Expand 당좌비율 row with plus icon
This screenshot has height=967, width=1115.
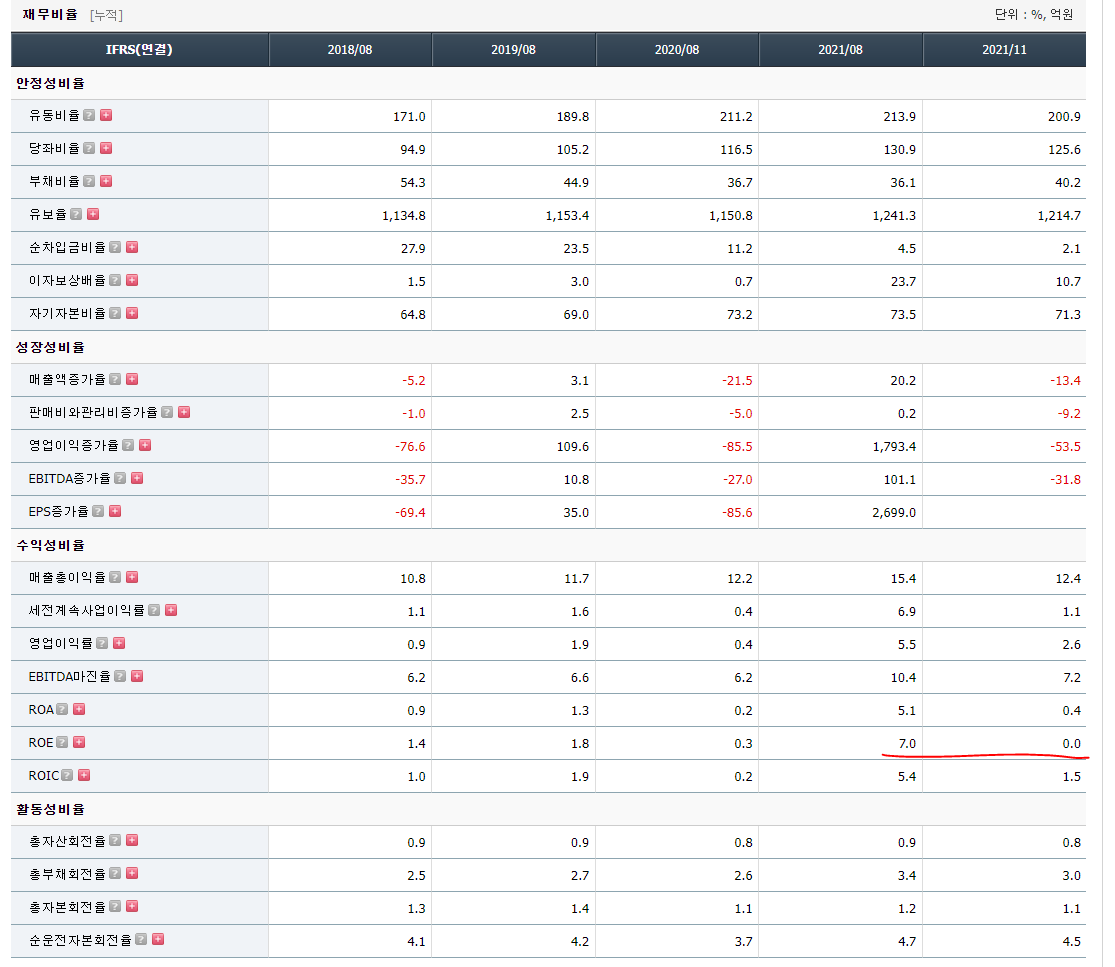pos(106,148)
